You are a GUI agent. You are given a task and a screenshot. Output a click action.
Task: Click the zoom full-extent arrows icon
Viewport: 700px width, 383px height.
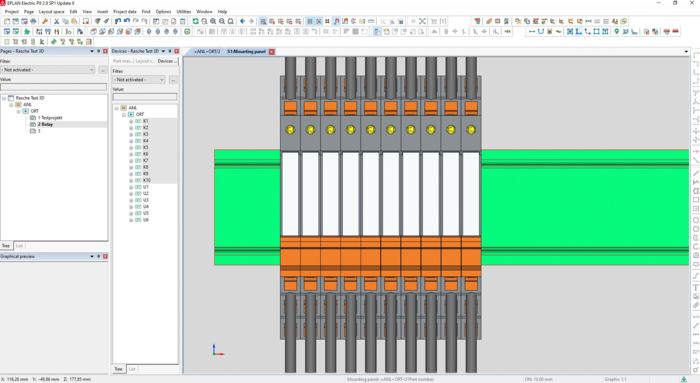tap(422, 21)
